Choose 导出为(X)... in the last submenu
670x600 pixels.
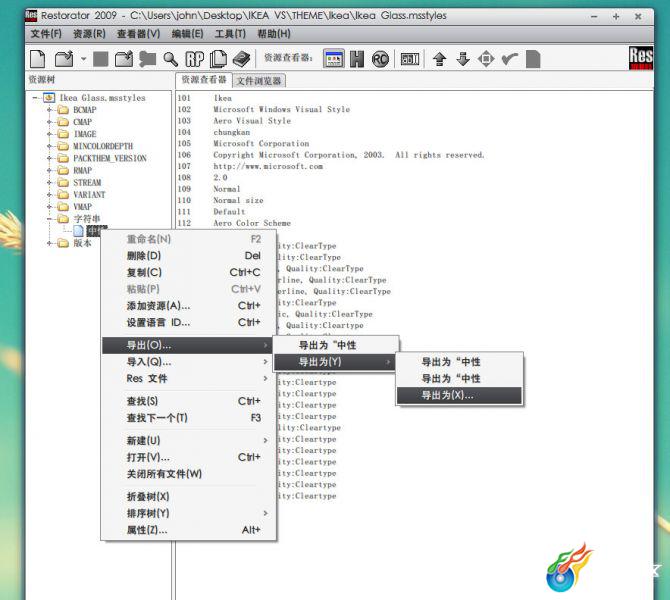click(x=459, y=395)
